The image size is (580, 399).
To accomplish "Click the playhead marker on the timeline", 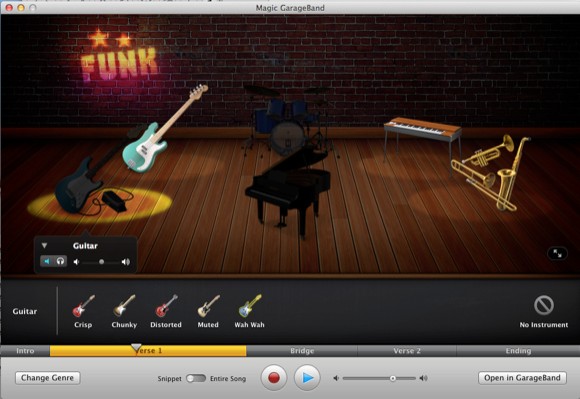I will click(136, 348).
